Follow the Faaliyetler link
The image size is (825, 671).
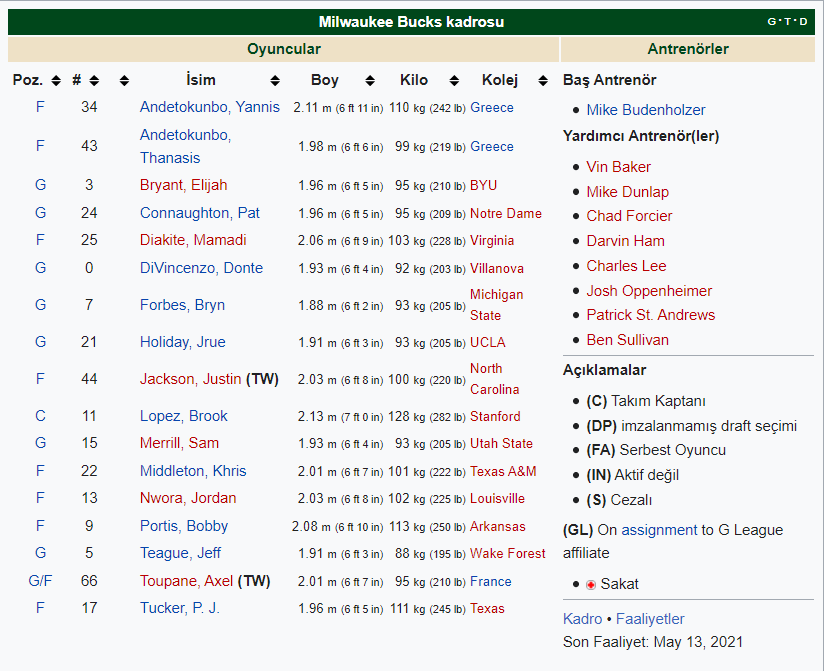pyautogui.click(x=650, y=619)
